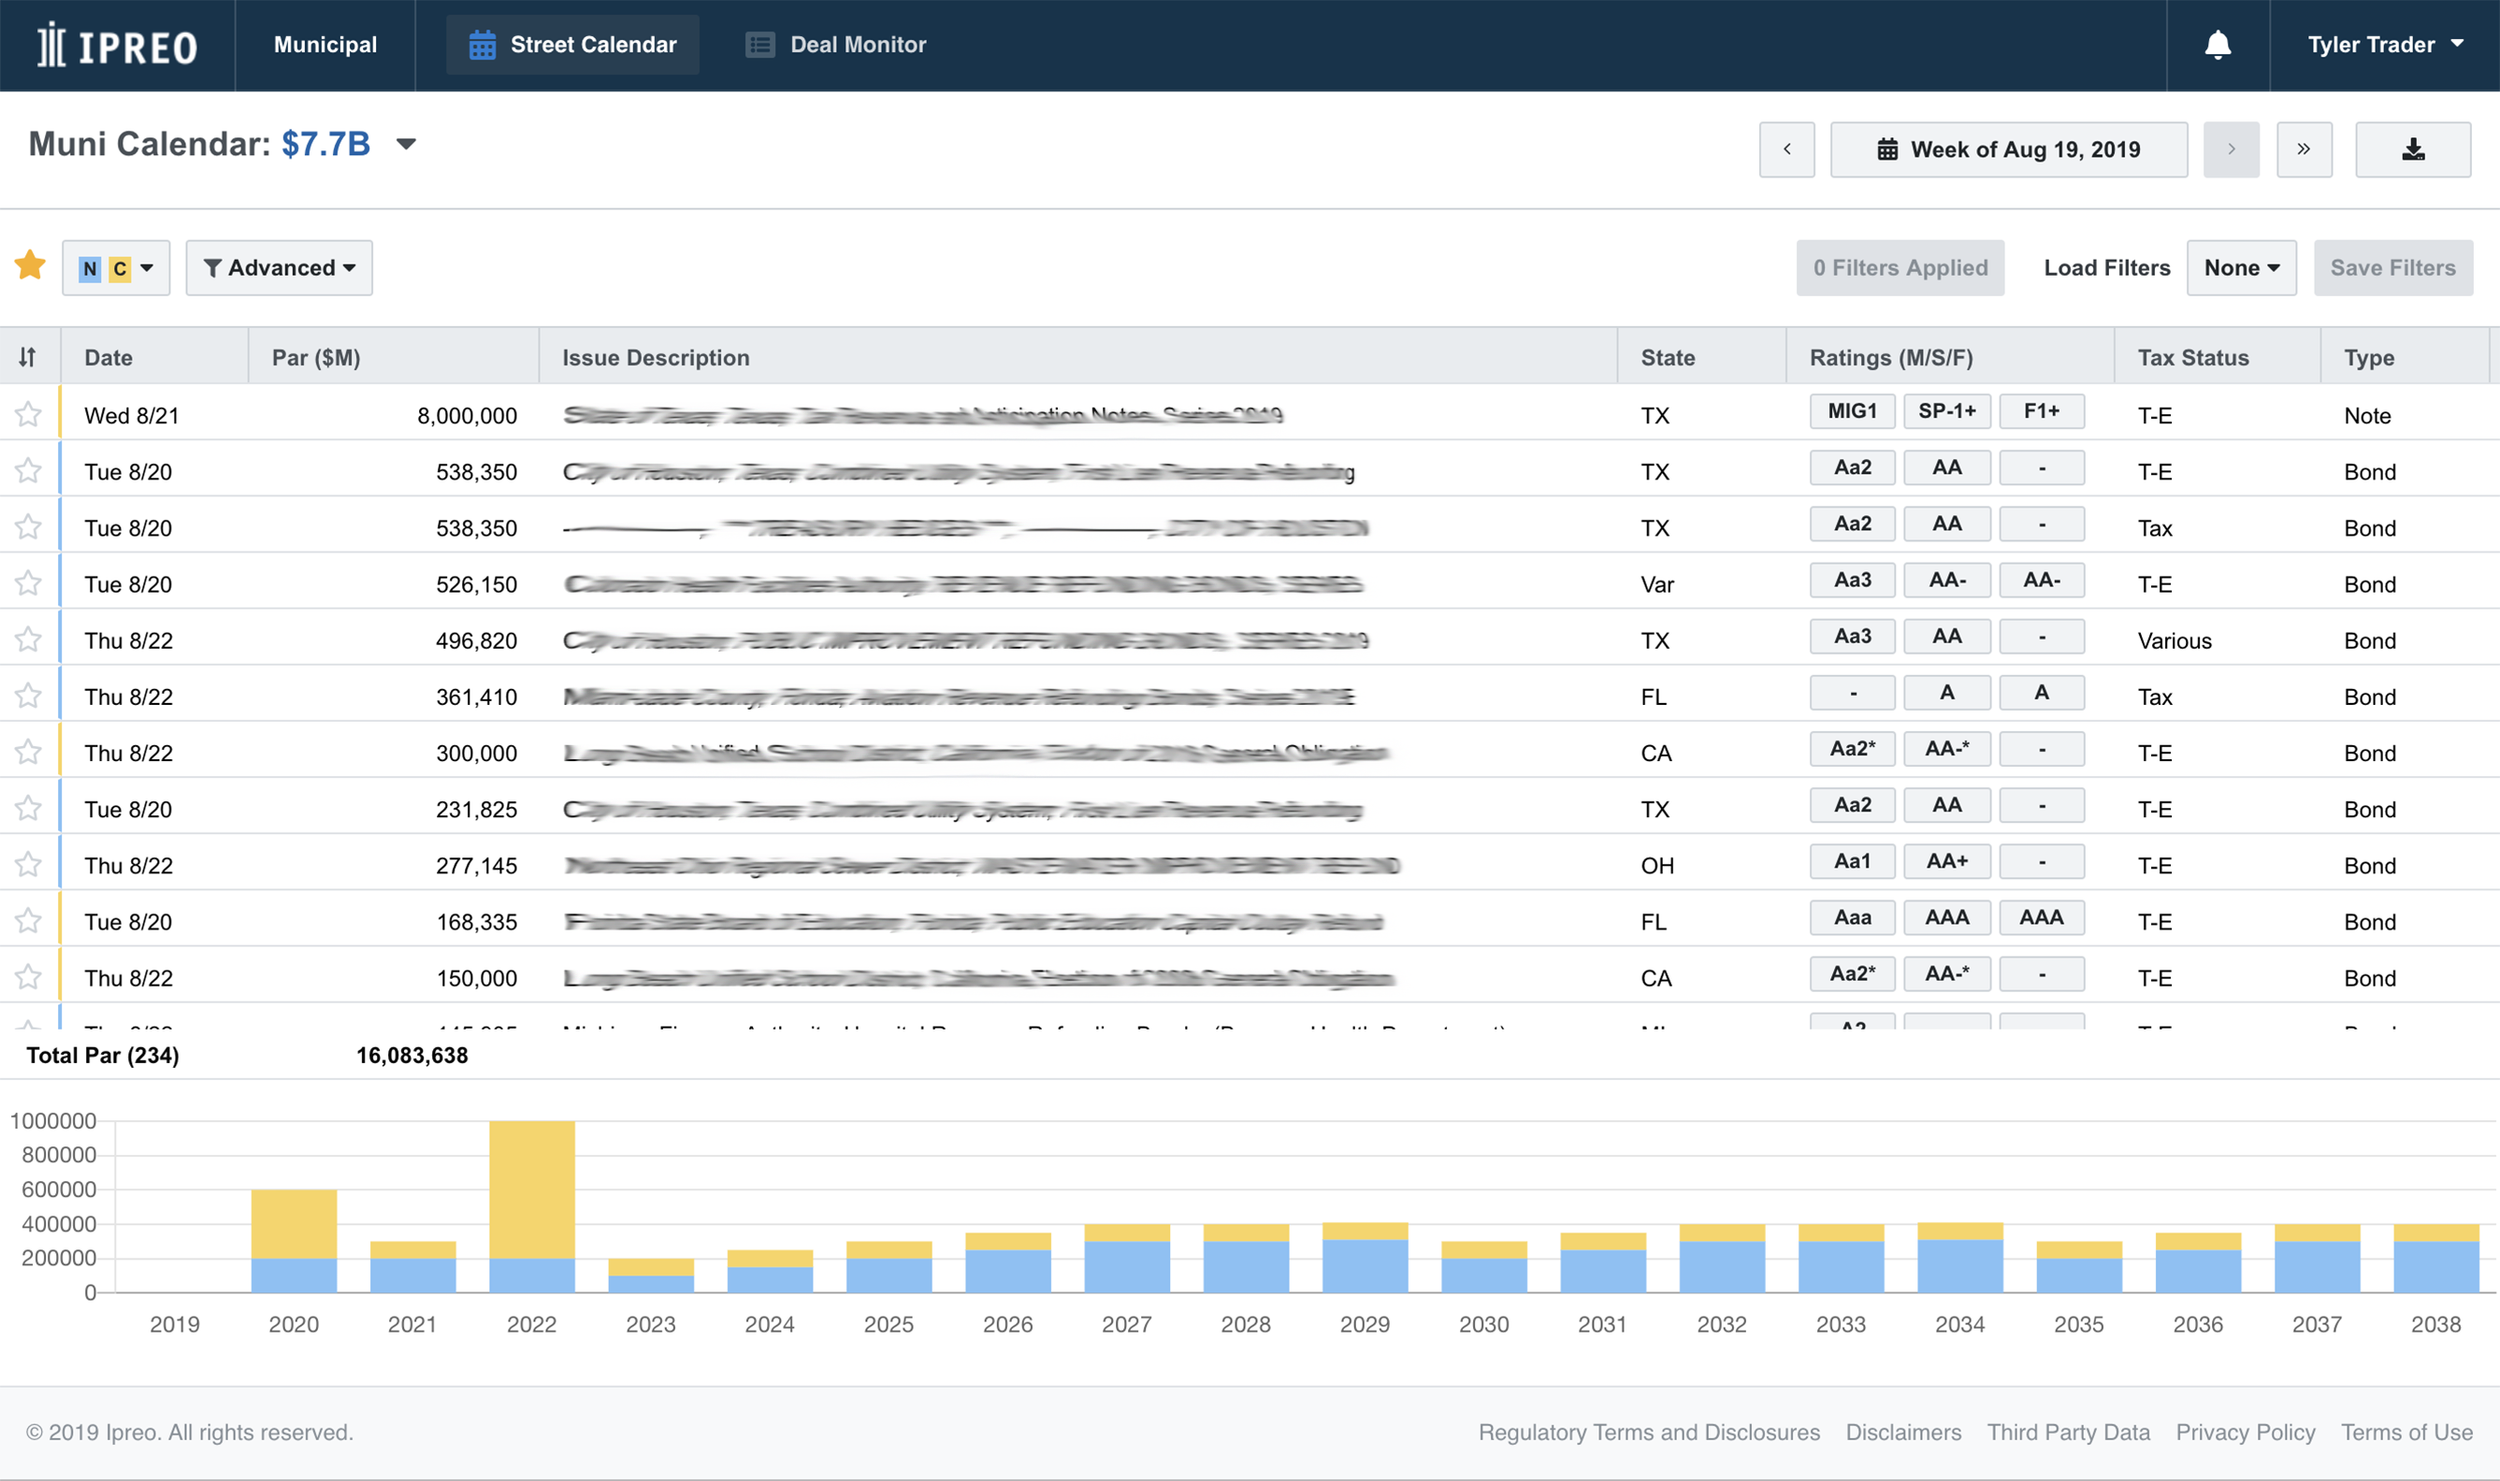
Task: Open the Privacy Policy link
Action: 2244,1432
